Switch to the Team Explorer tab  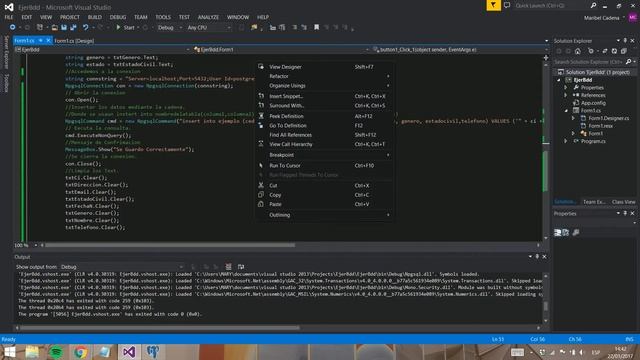pyautogui.click(x=594, y=202)
